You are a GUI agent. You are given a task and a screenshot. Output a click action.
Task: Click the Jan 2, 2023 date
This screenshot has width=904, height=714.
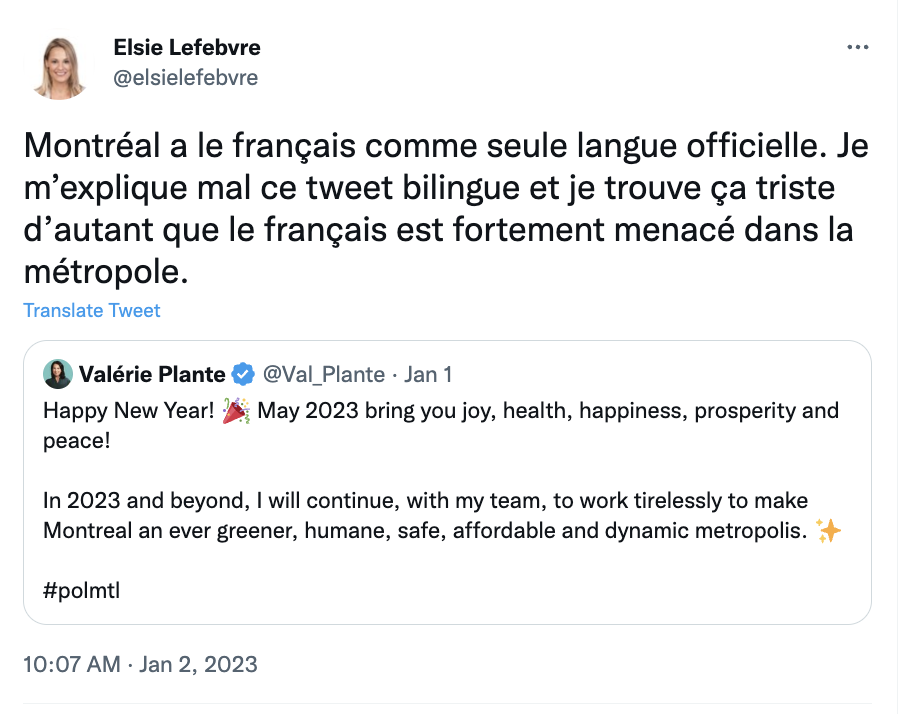(x=198, y=664)
